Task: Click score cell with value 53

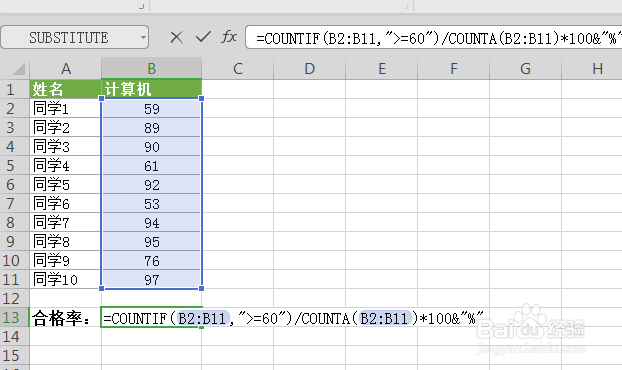Action: tap(152, 203)
